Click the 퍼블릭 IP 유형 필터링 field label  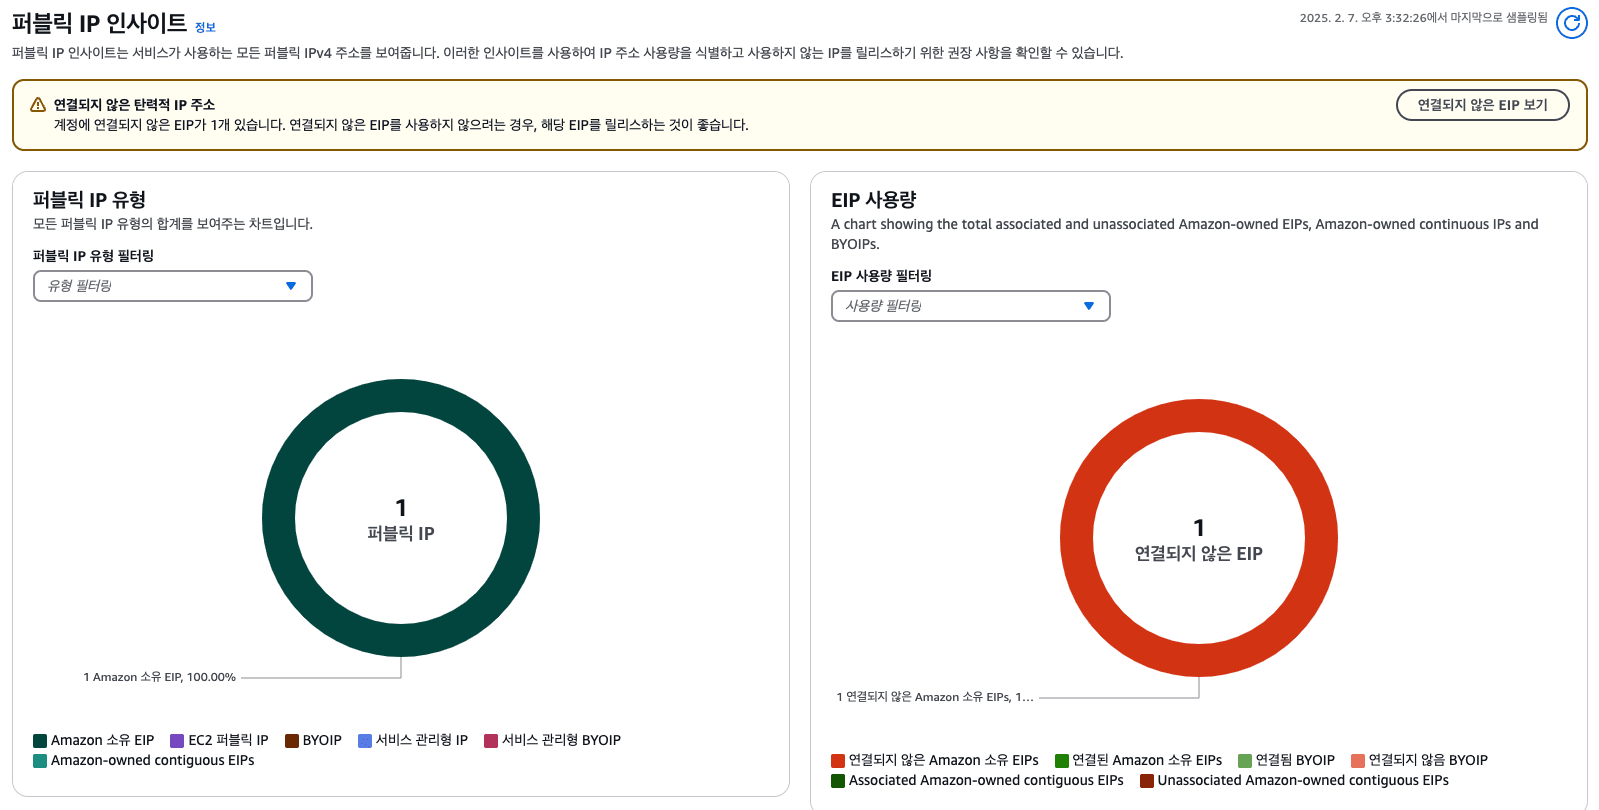click(94, 256)
